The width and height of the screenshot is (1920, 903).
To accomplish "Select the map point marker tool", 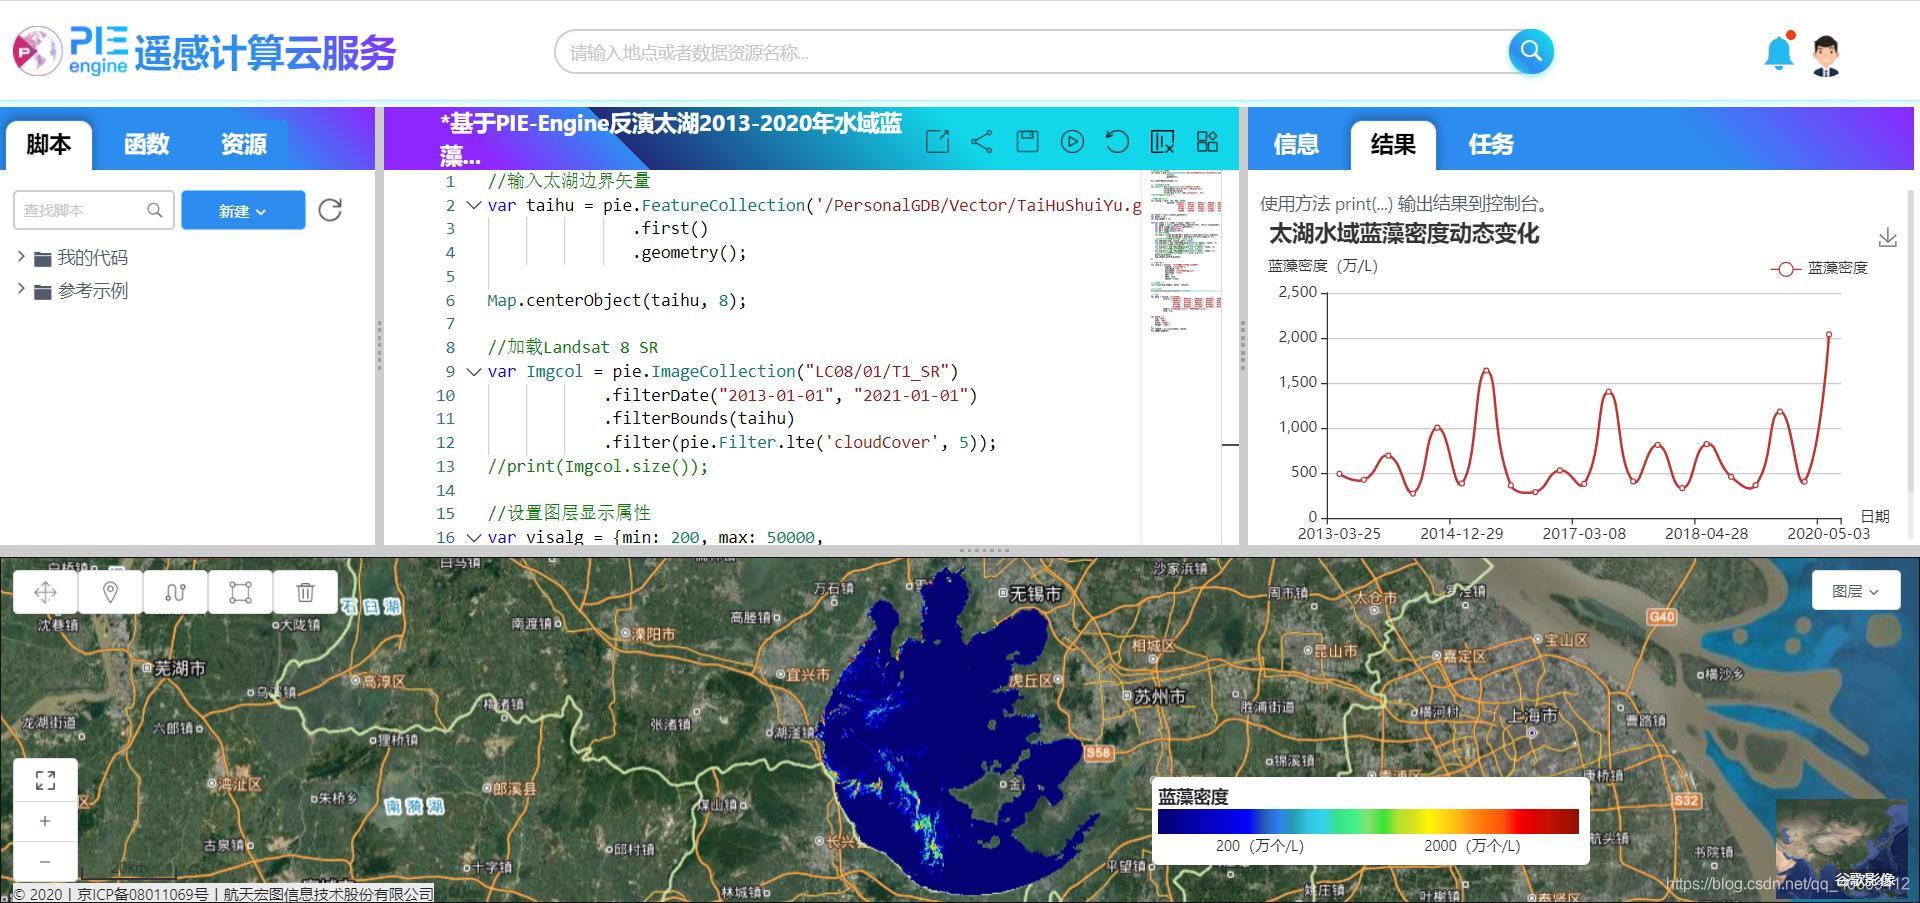I will click(x=110, y=593).
